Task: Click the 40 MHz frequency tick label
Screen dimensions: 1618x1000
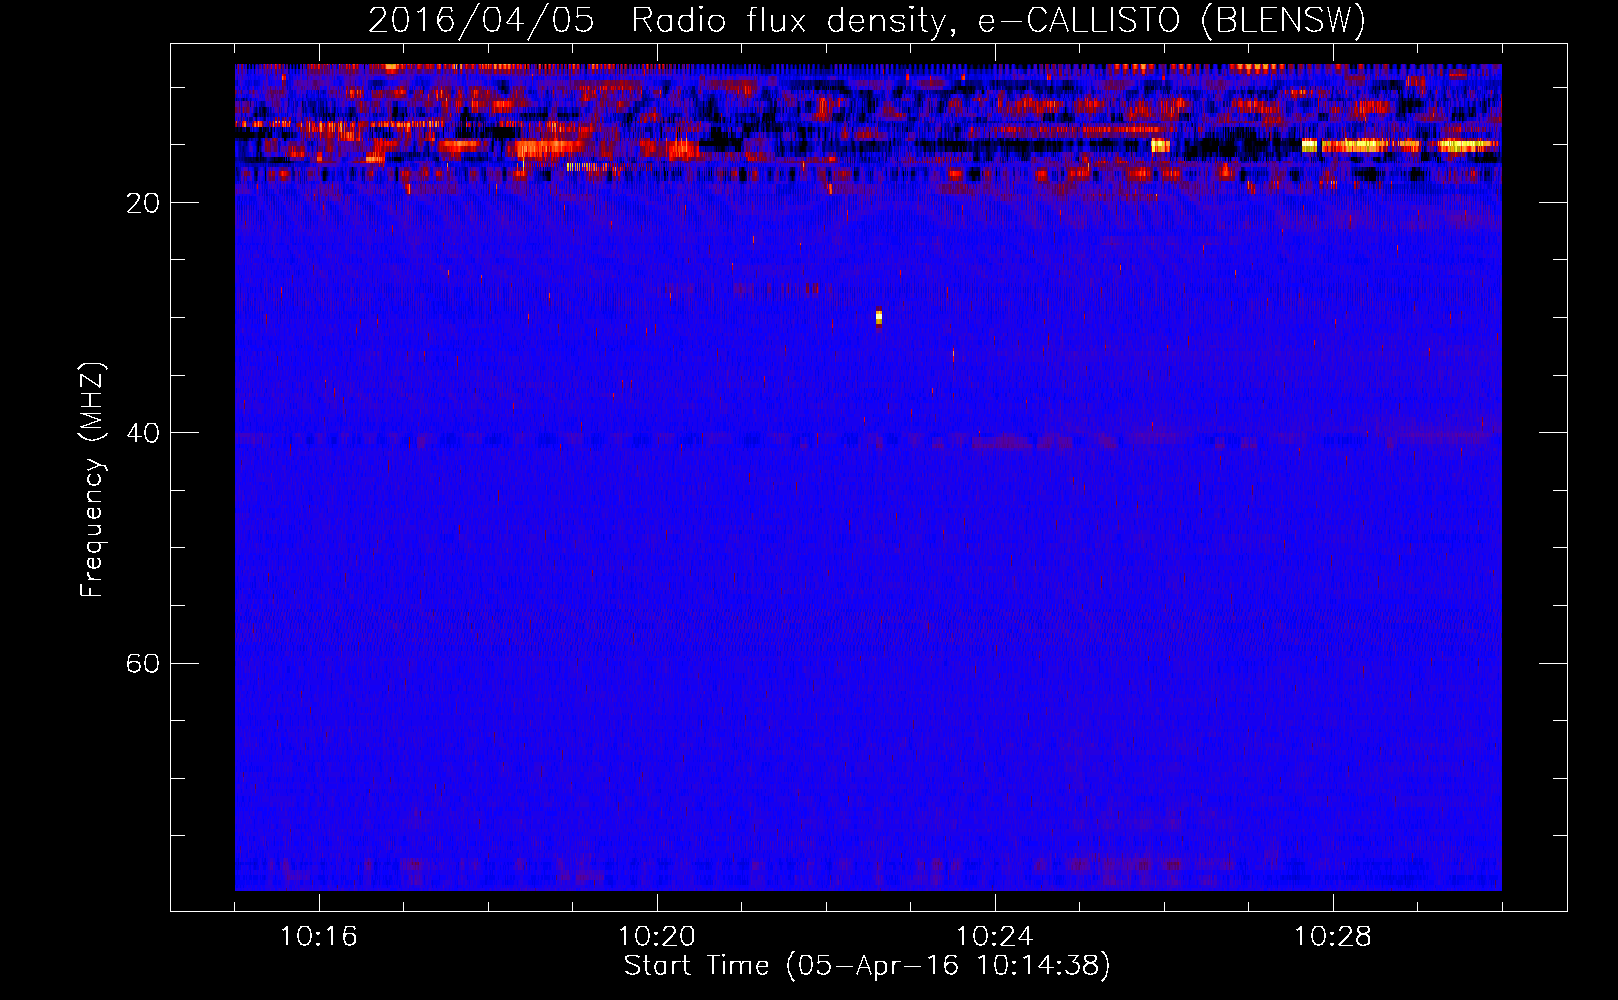Action: pyautogui.click(x=142, y=433)
